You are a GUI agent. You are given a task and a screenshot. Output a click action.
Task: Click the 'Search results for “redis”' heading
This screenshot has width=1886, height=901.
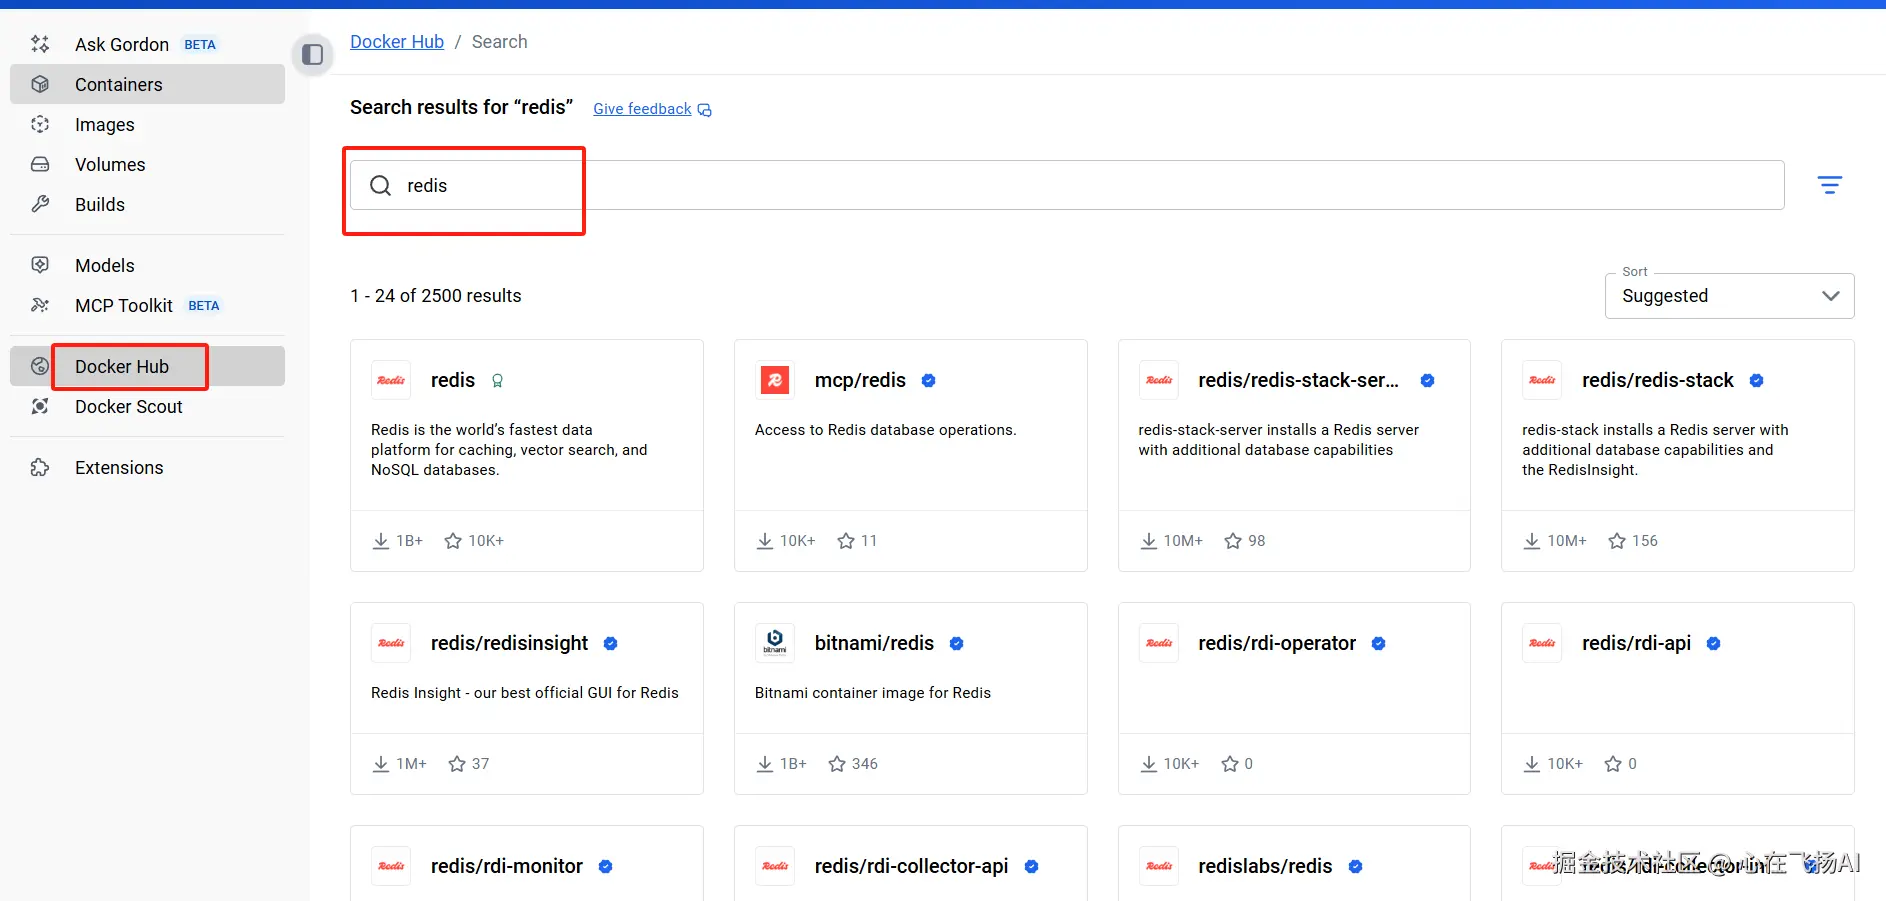tap(461, 107)
